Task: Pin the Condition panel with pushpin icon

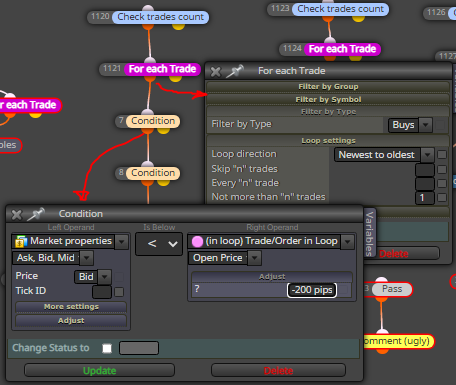Action: pyautogui.click(x=36, y=214)
